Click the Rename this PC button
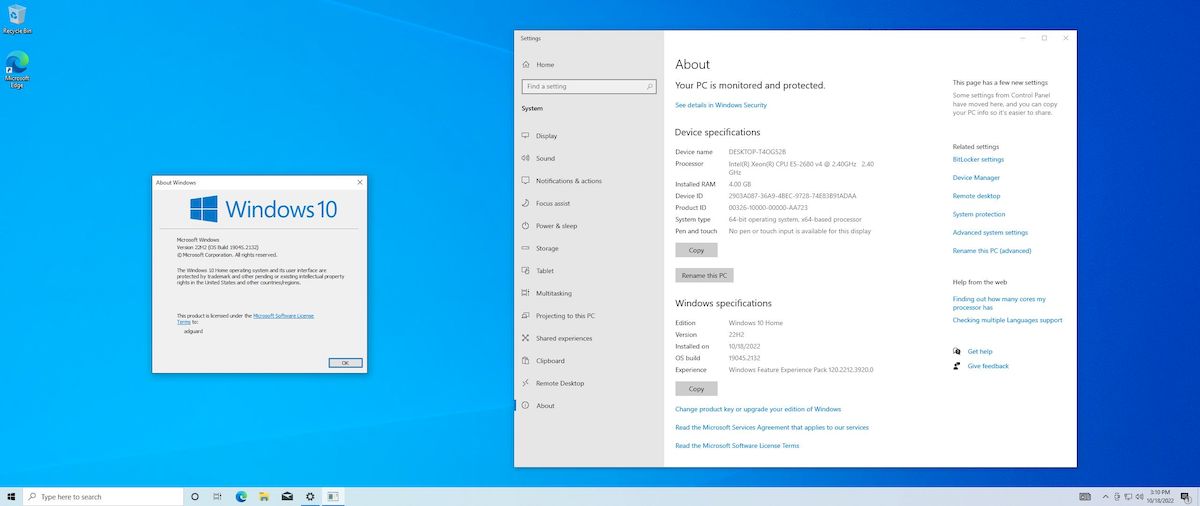The height and width of the screenshot is (506, 1200). coord(705,275)
